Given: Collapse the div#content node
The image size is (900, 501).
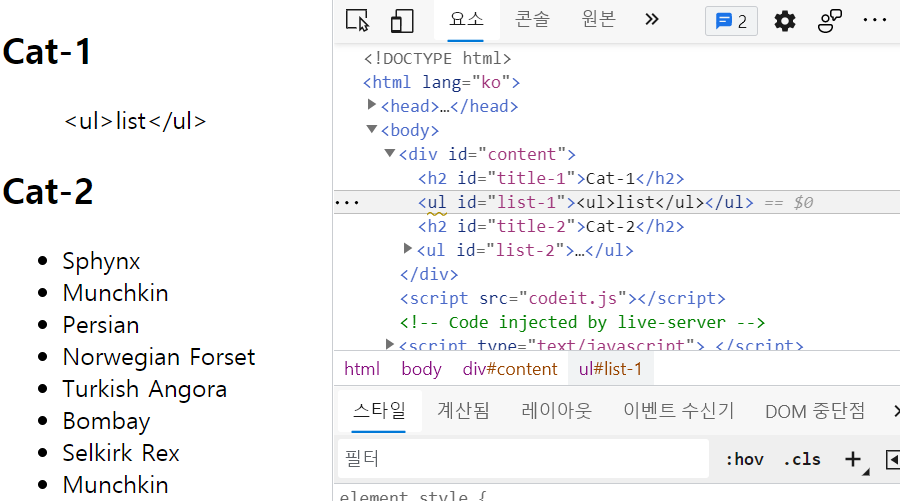Looking at the screenshot, I should (x=390, y=153).
